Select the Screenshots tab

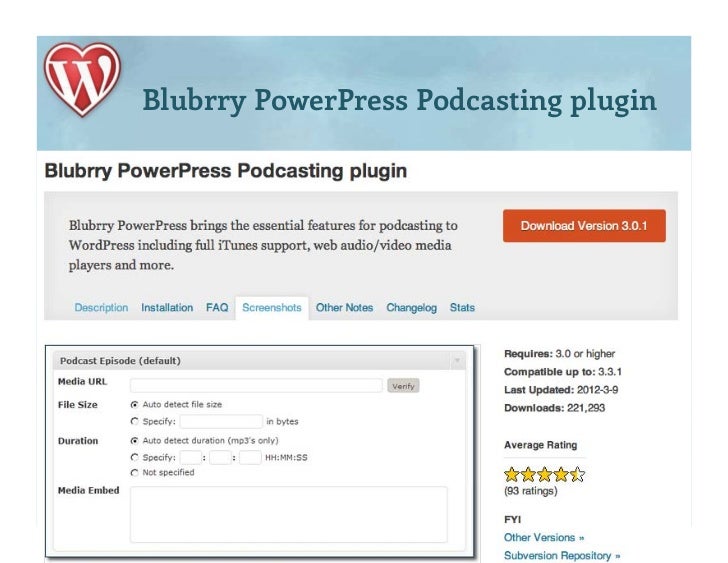(272, 308)
